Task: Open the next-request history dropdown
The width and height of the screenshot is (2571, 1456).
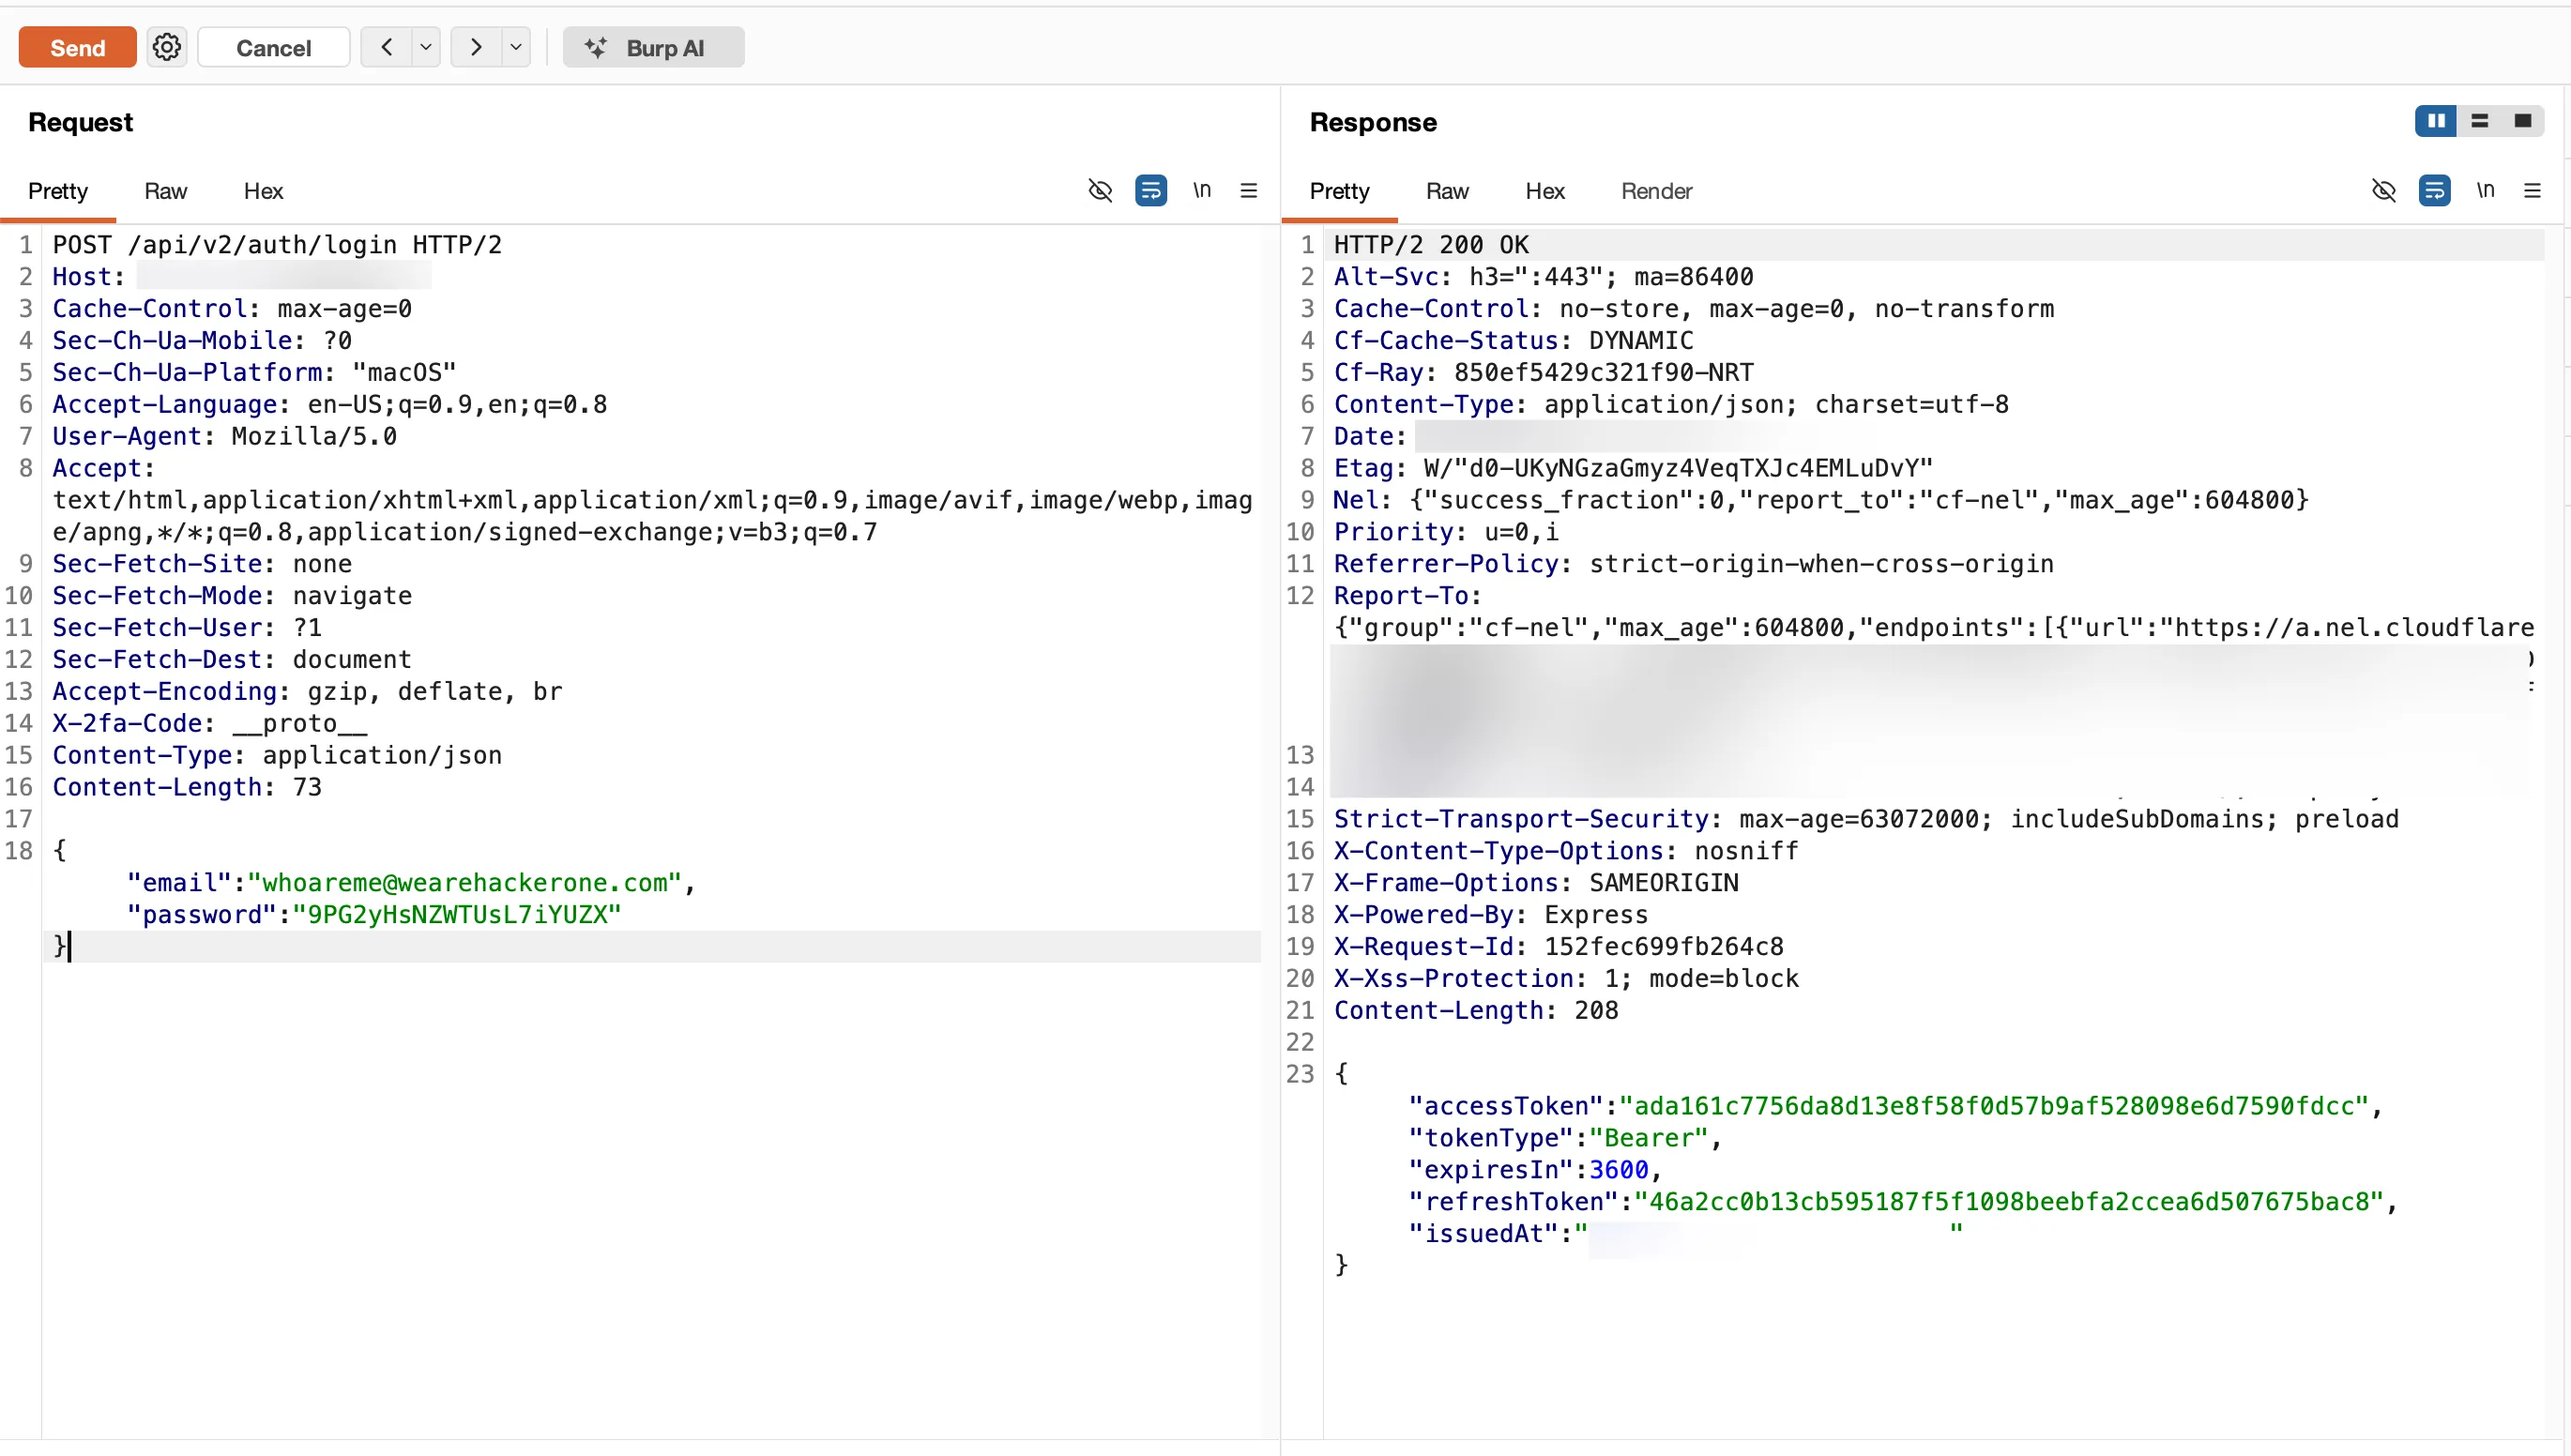Action: [514, 47]
